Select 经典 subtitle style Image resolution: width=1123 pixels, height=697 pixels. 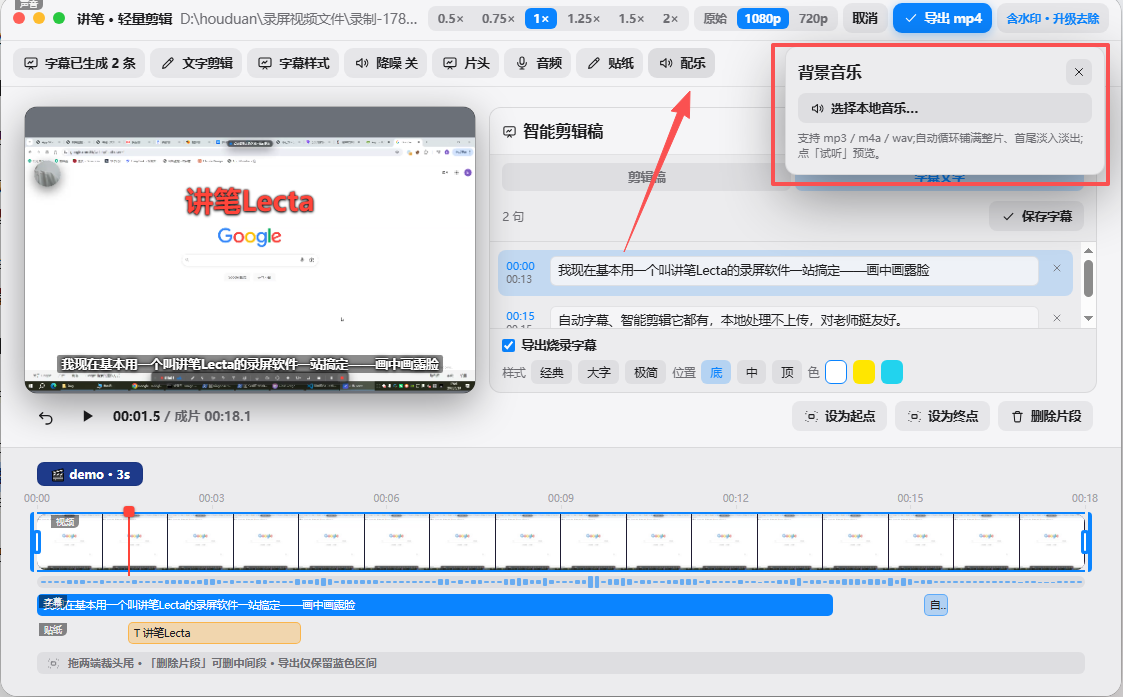[551, 372]
